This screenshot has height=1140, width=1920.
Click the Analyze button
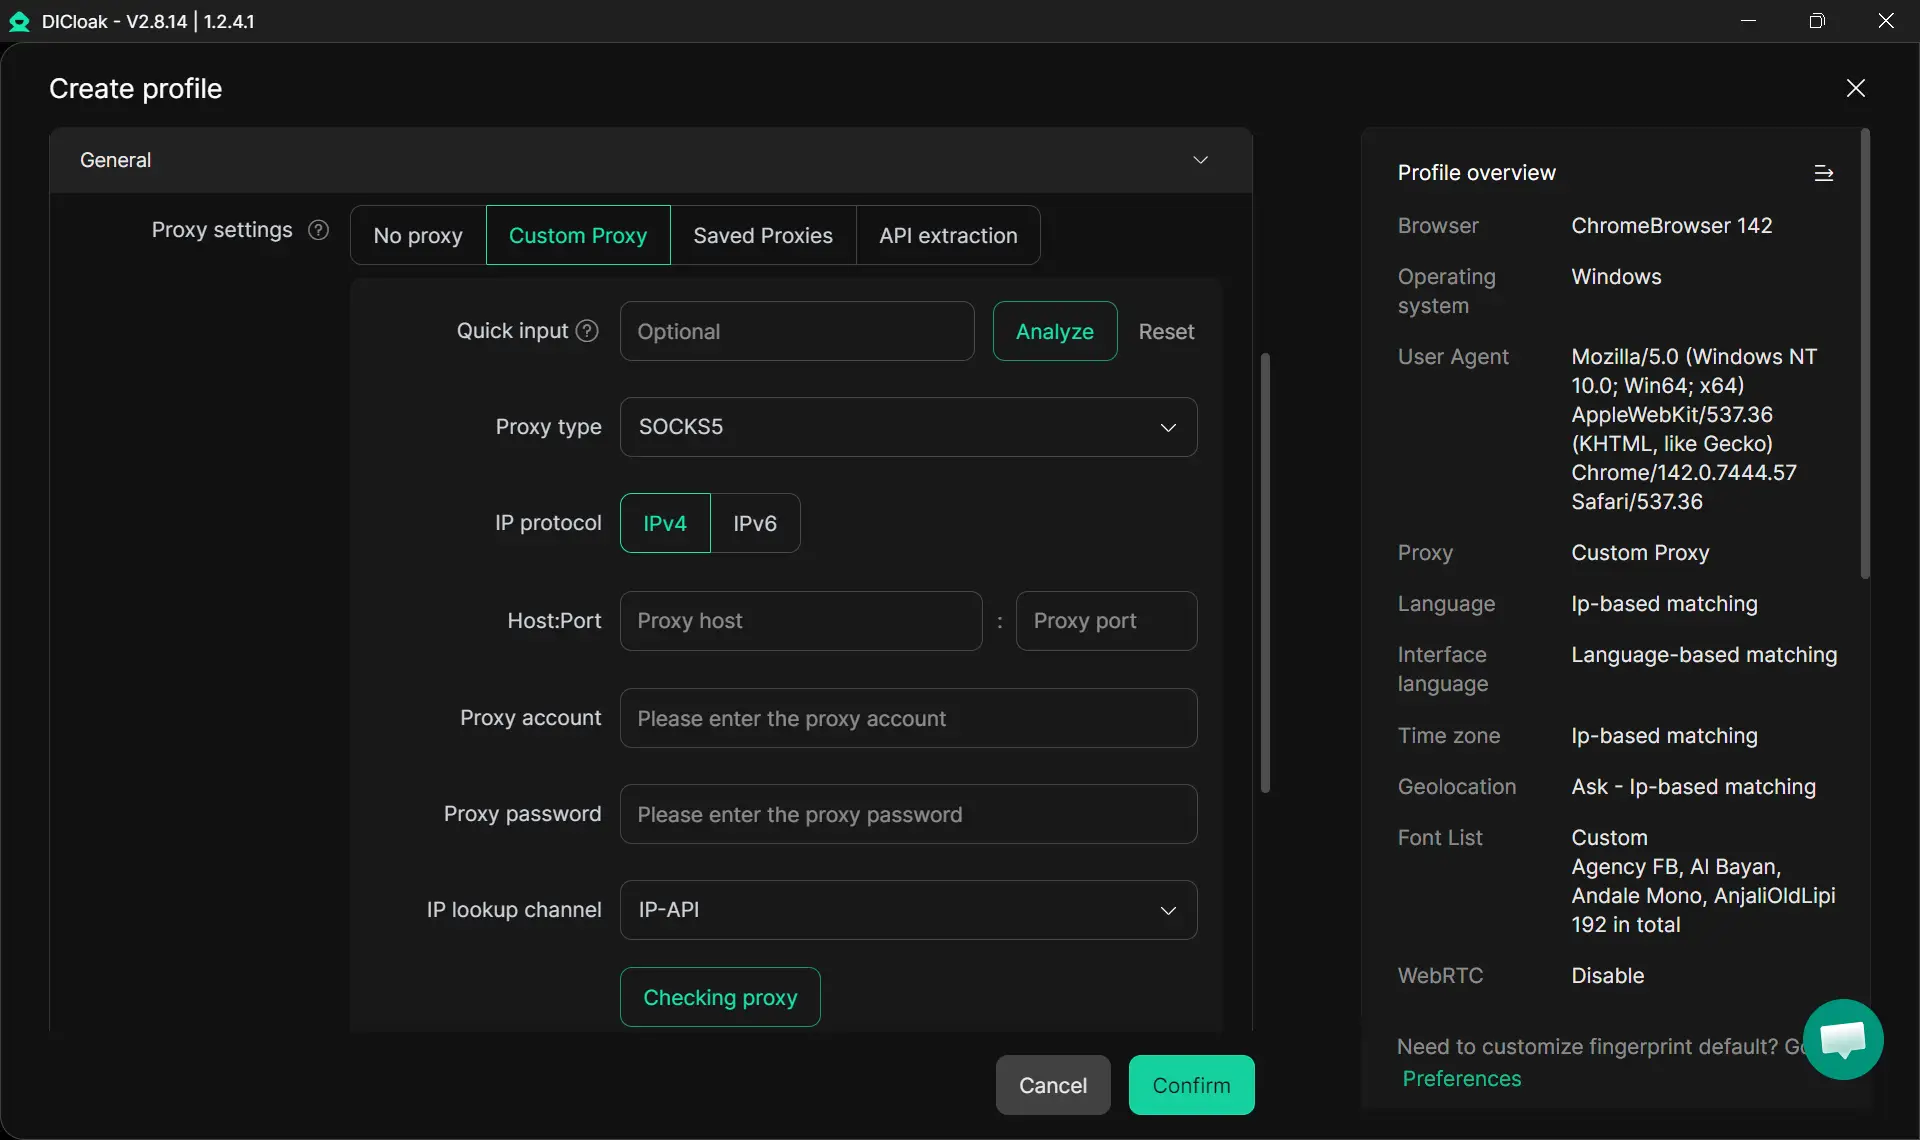pyautogui.click(x=1054, y=331)
